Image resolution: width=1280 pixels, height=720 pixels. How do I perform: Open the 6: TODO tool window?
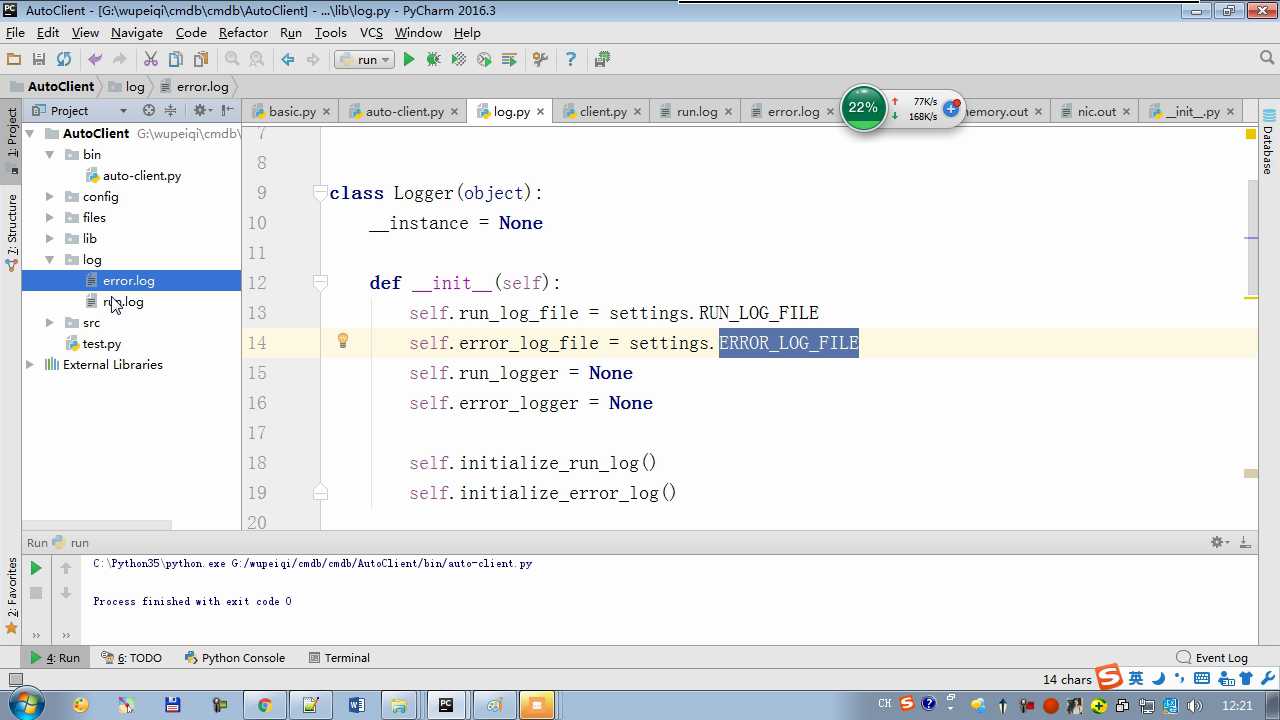tap(131, 658)
